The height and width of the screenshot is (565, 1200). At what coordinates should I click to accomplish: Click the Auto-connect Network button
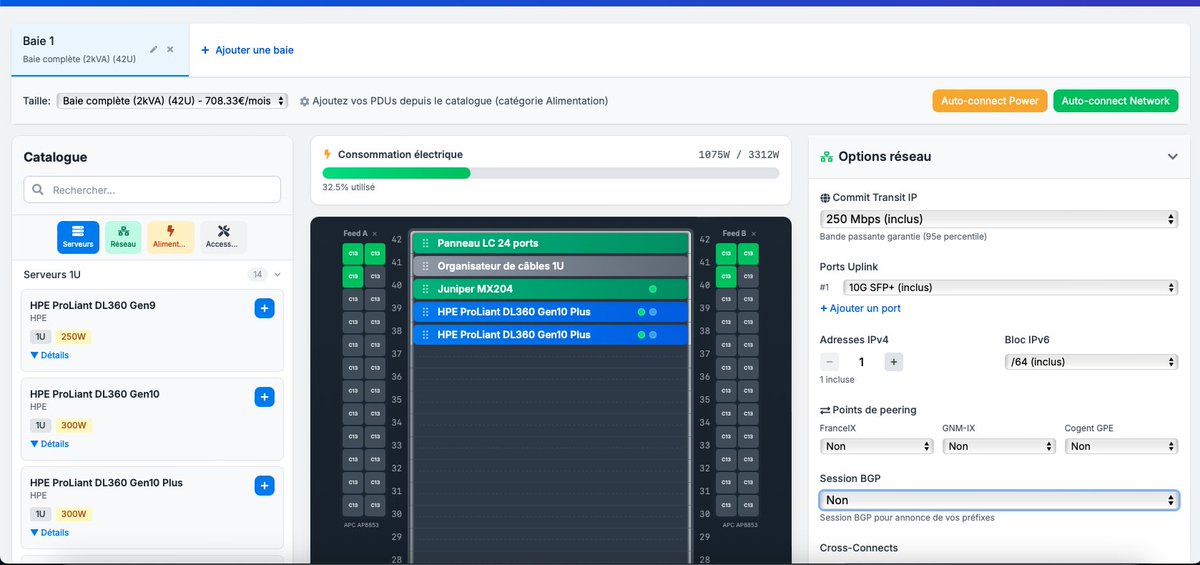1115,101
